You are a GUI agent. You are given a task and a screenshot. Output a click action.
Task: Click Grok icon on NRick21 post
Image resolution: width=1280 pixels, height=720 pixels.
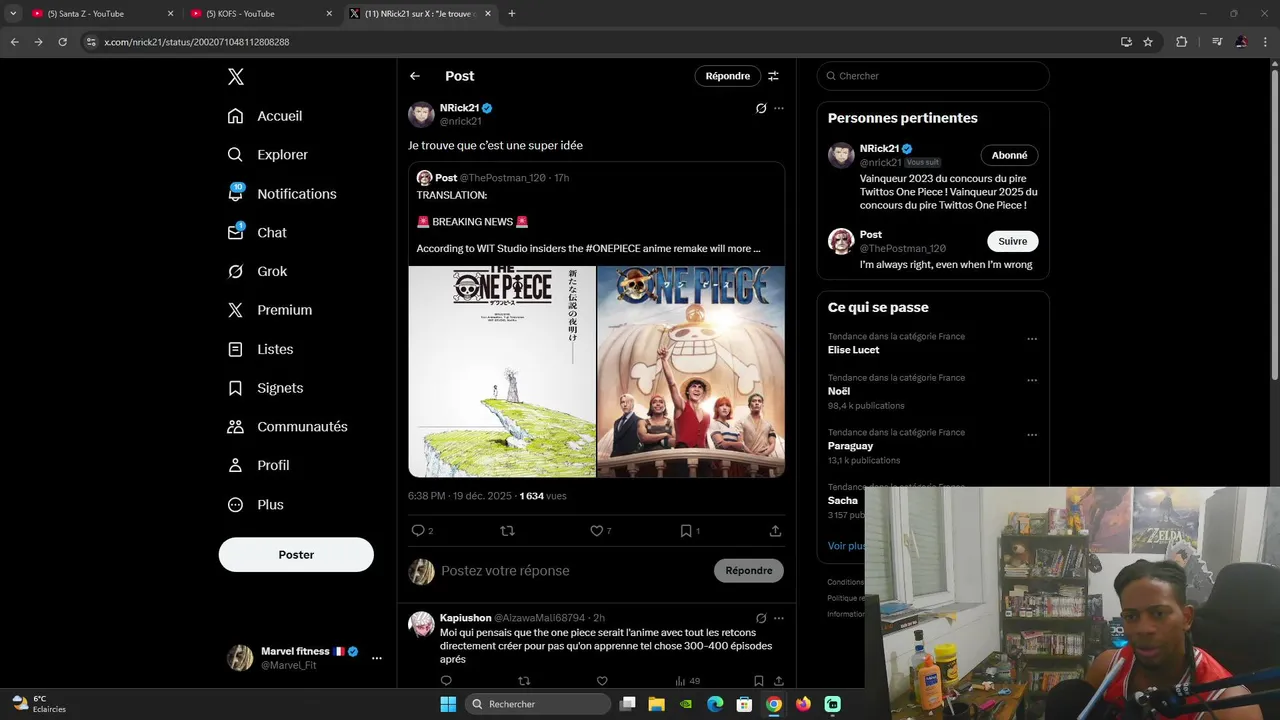(761, 108)
